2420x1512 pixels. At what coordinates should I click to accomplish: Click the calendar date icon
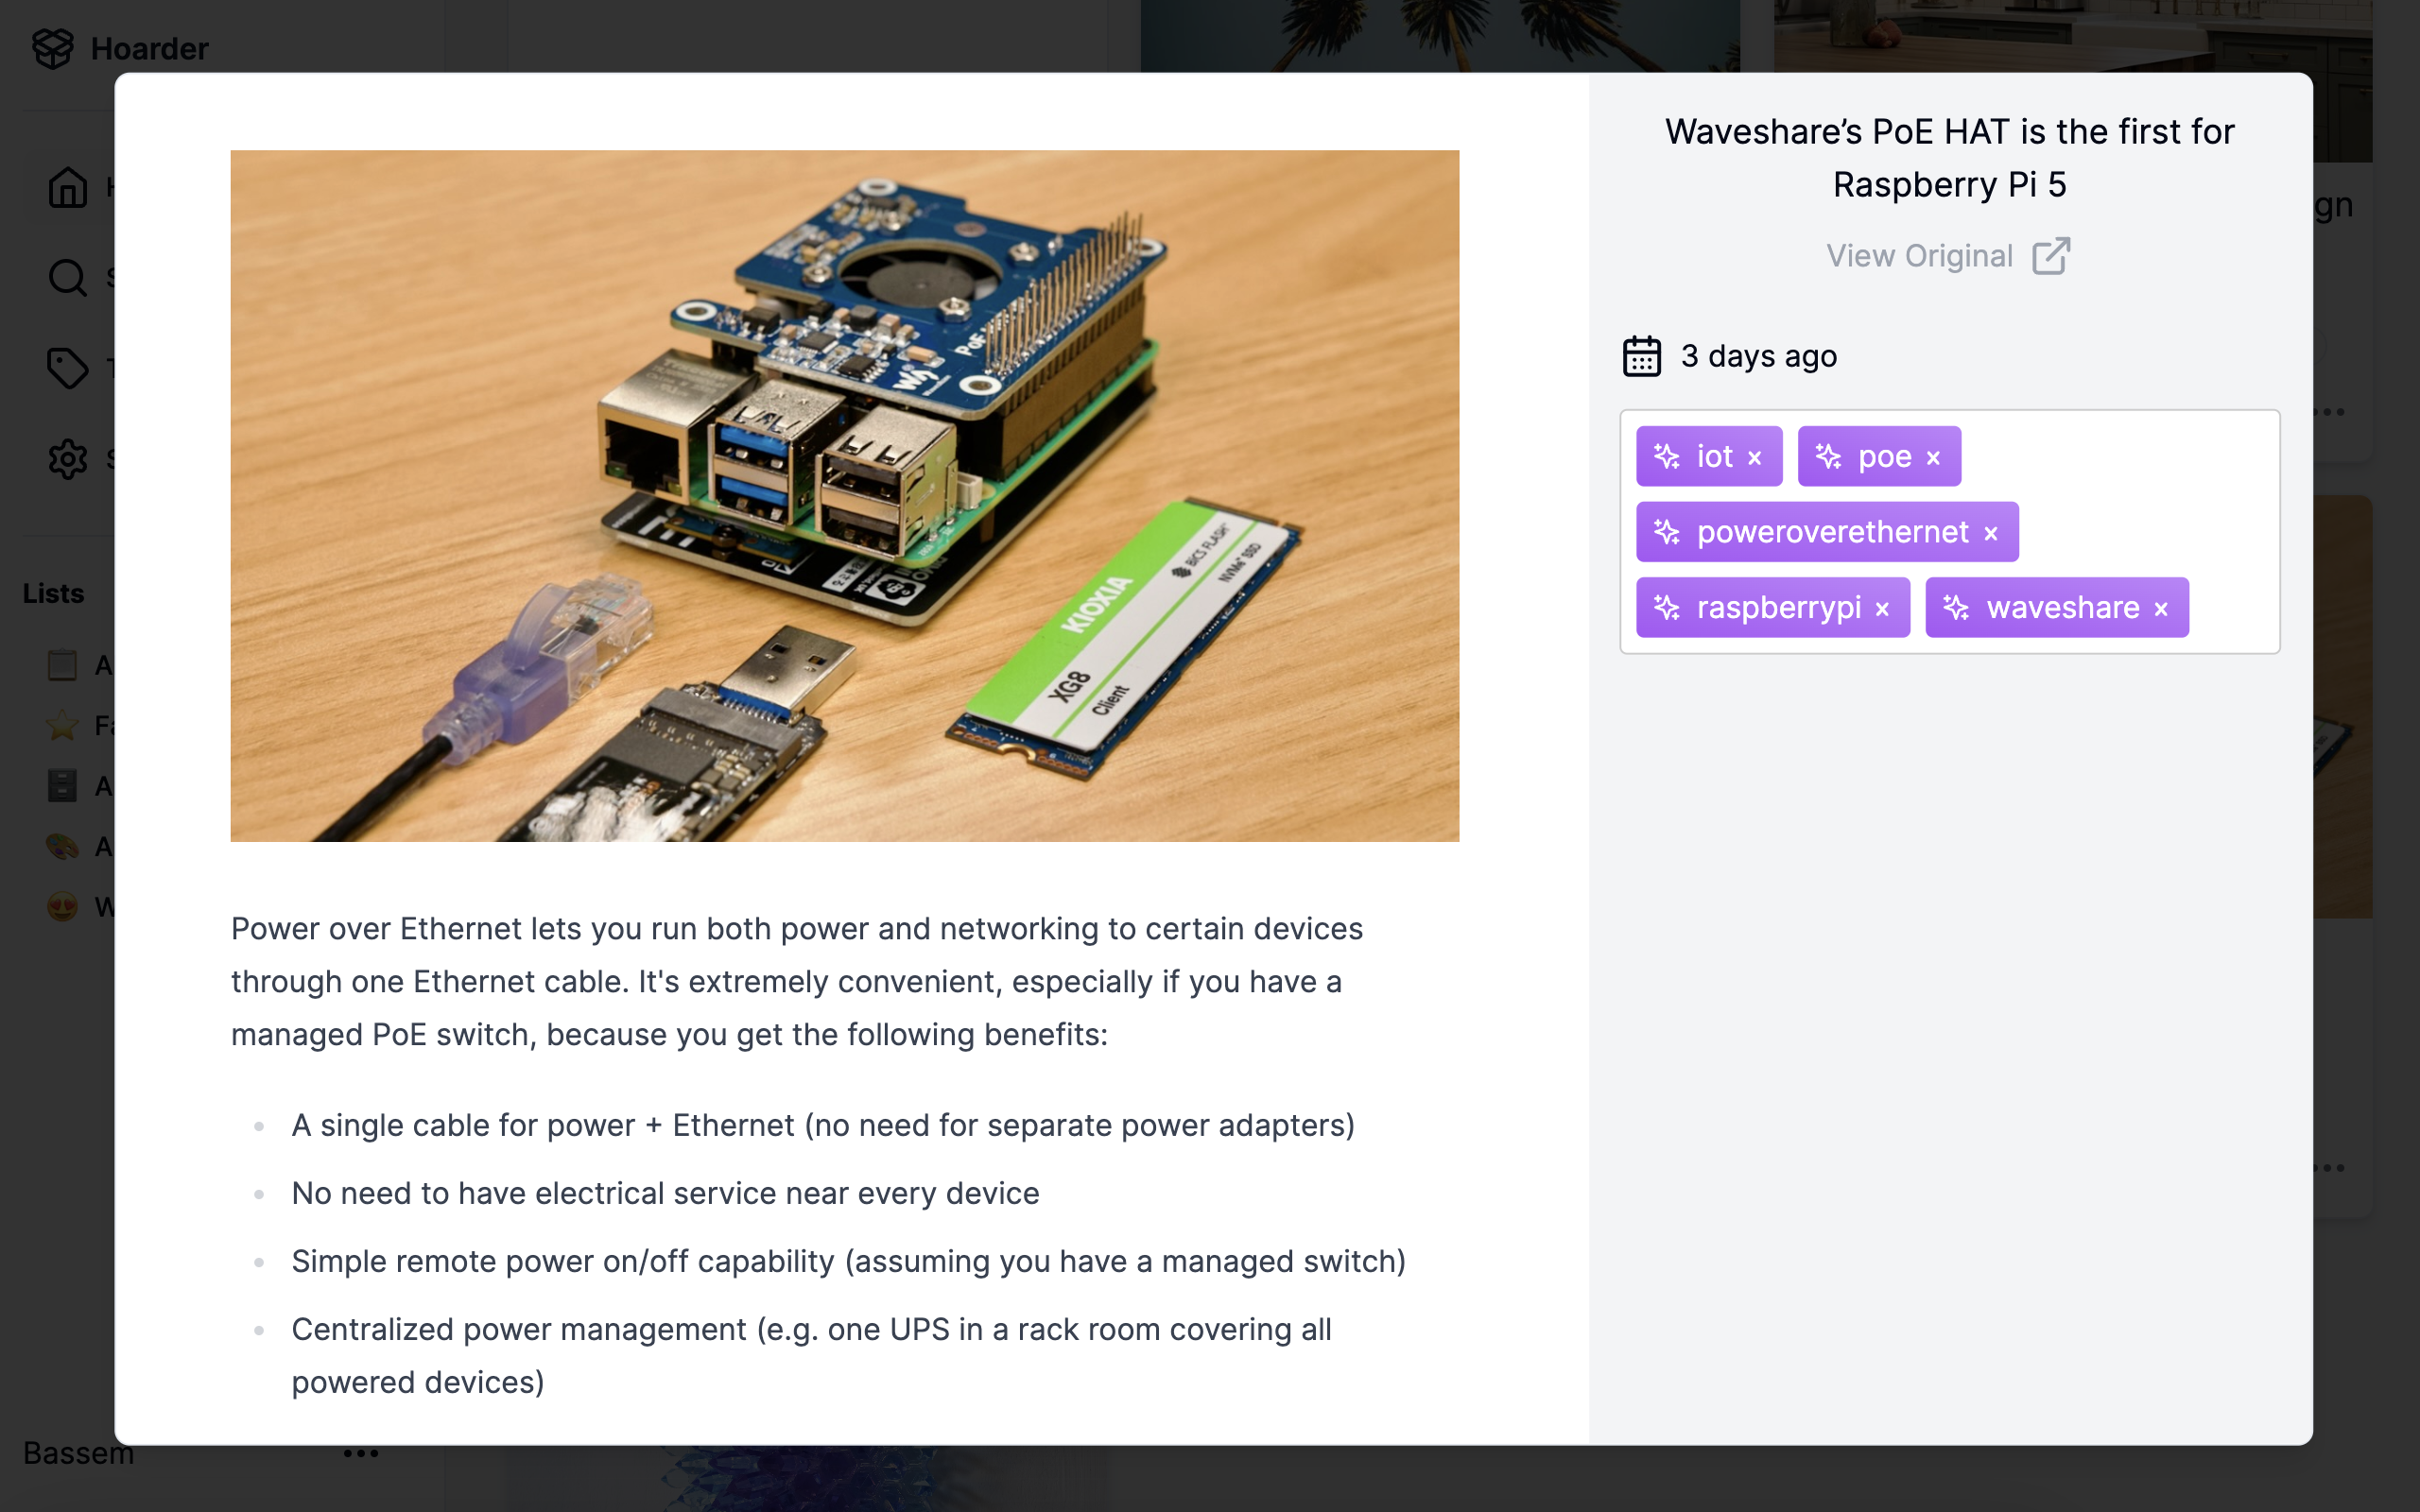pyautogui.click(x=1641, y=357)
